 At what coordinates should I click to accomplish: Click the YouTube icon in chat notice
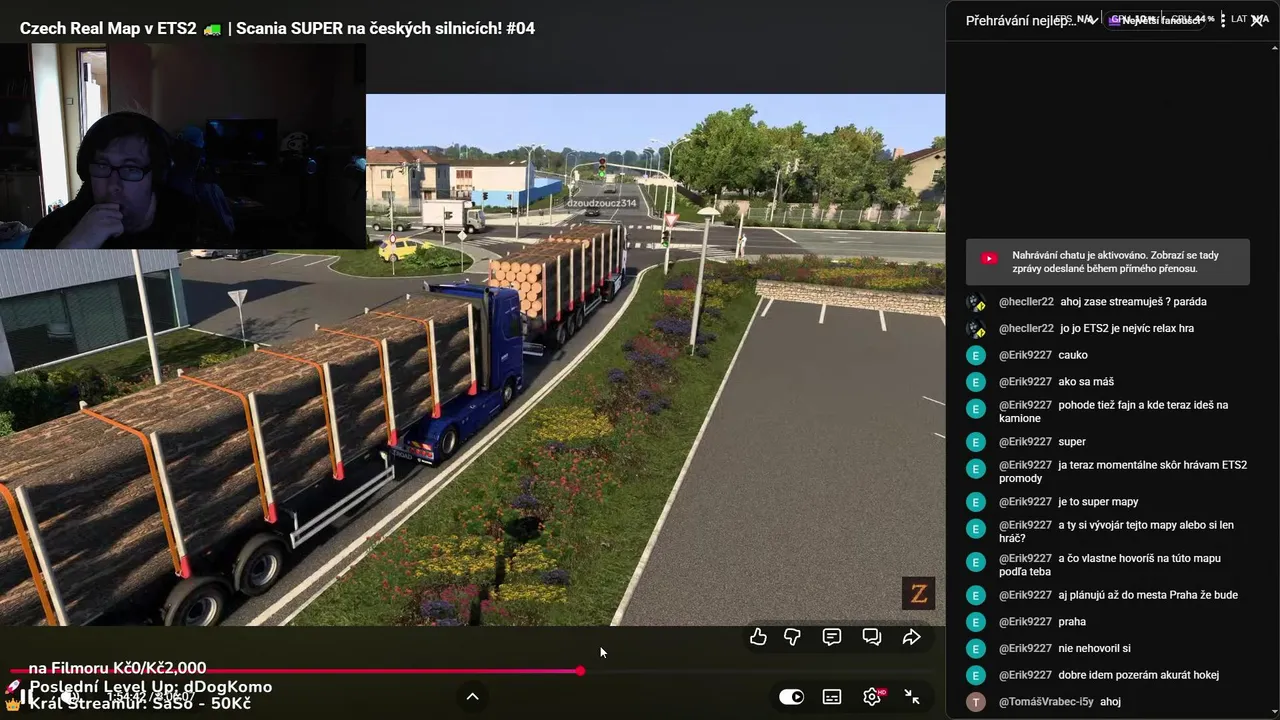tap(989, 258)
